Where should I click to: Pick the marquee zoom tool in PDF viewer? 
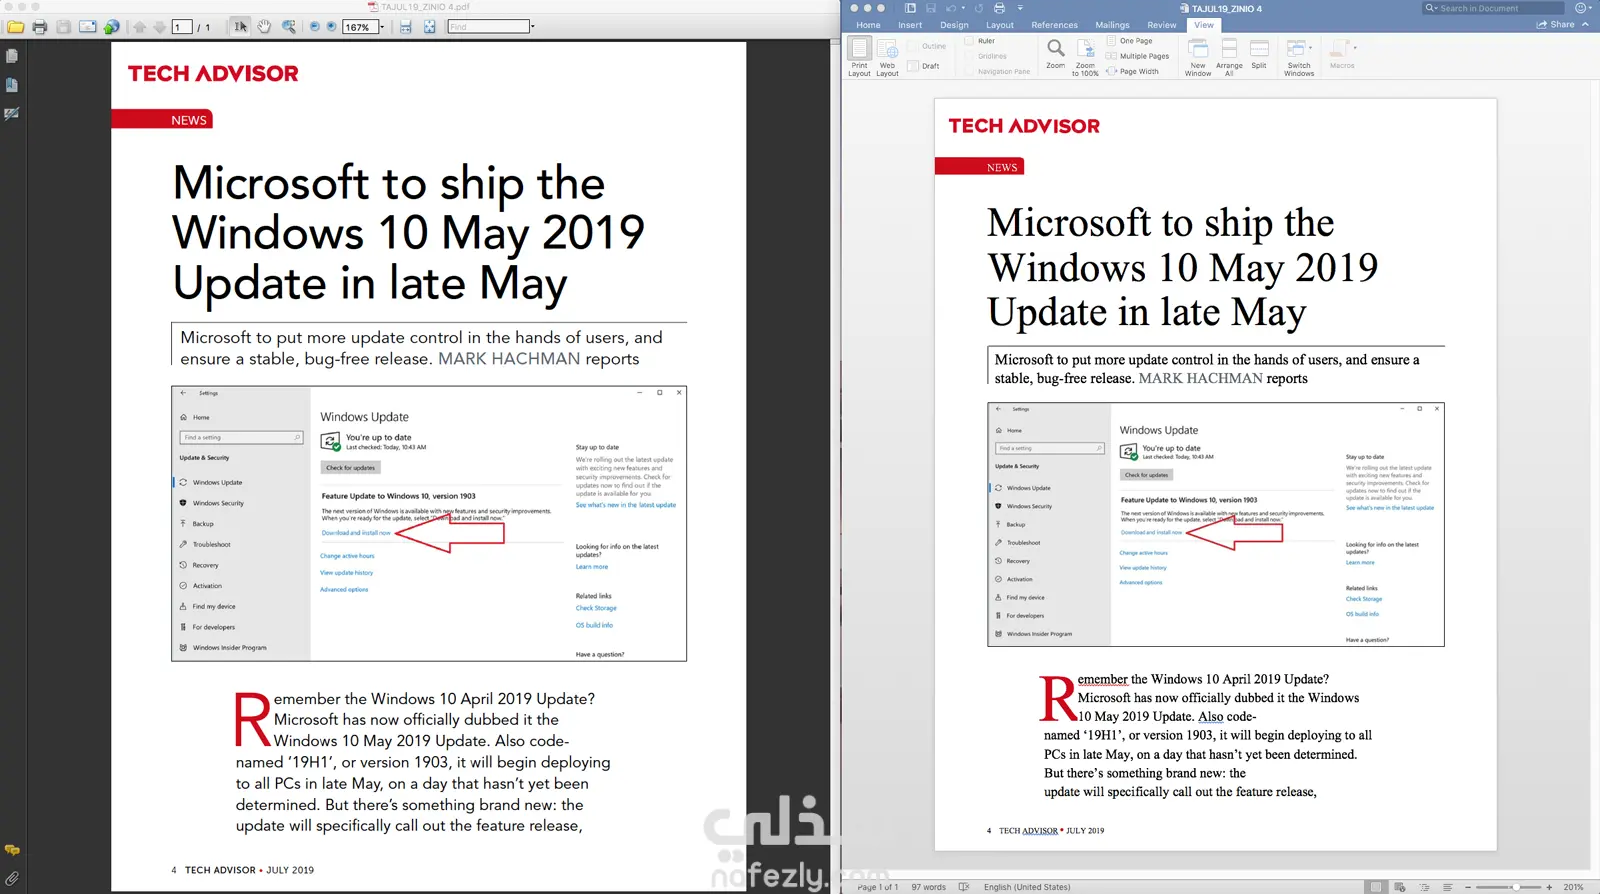pyautogui.click(x=289, y=27)
